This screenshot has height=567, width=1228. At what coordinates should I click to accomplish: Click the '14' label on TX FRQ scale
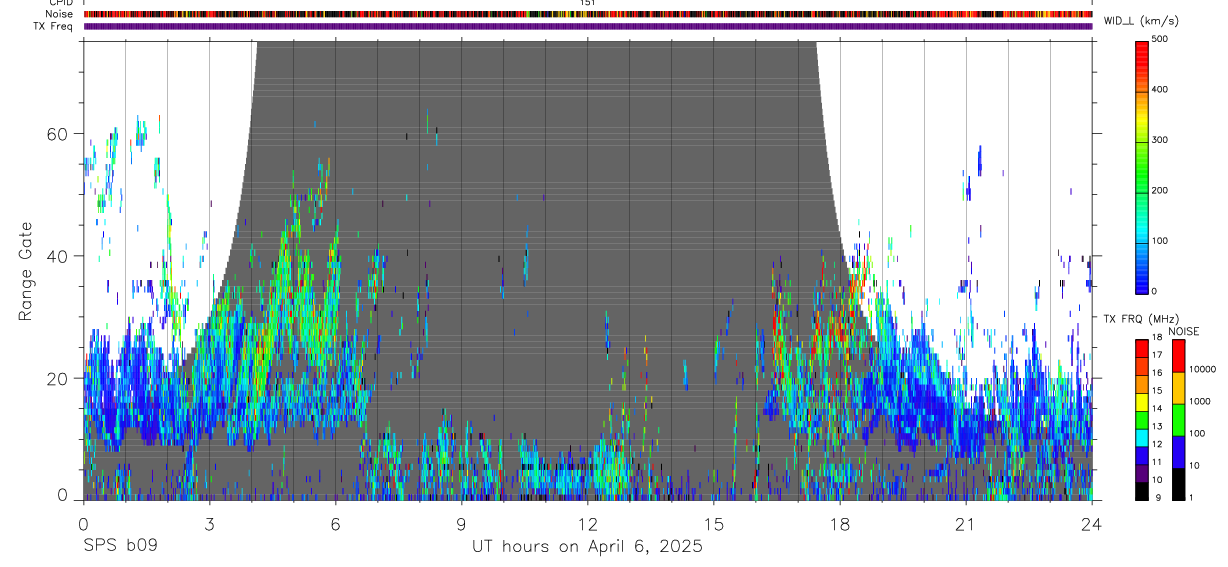tap(1157, 408)
